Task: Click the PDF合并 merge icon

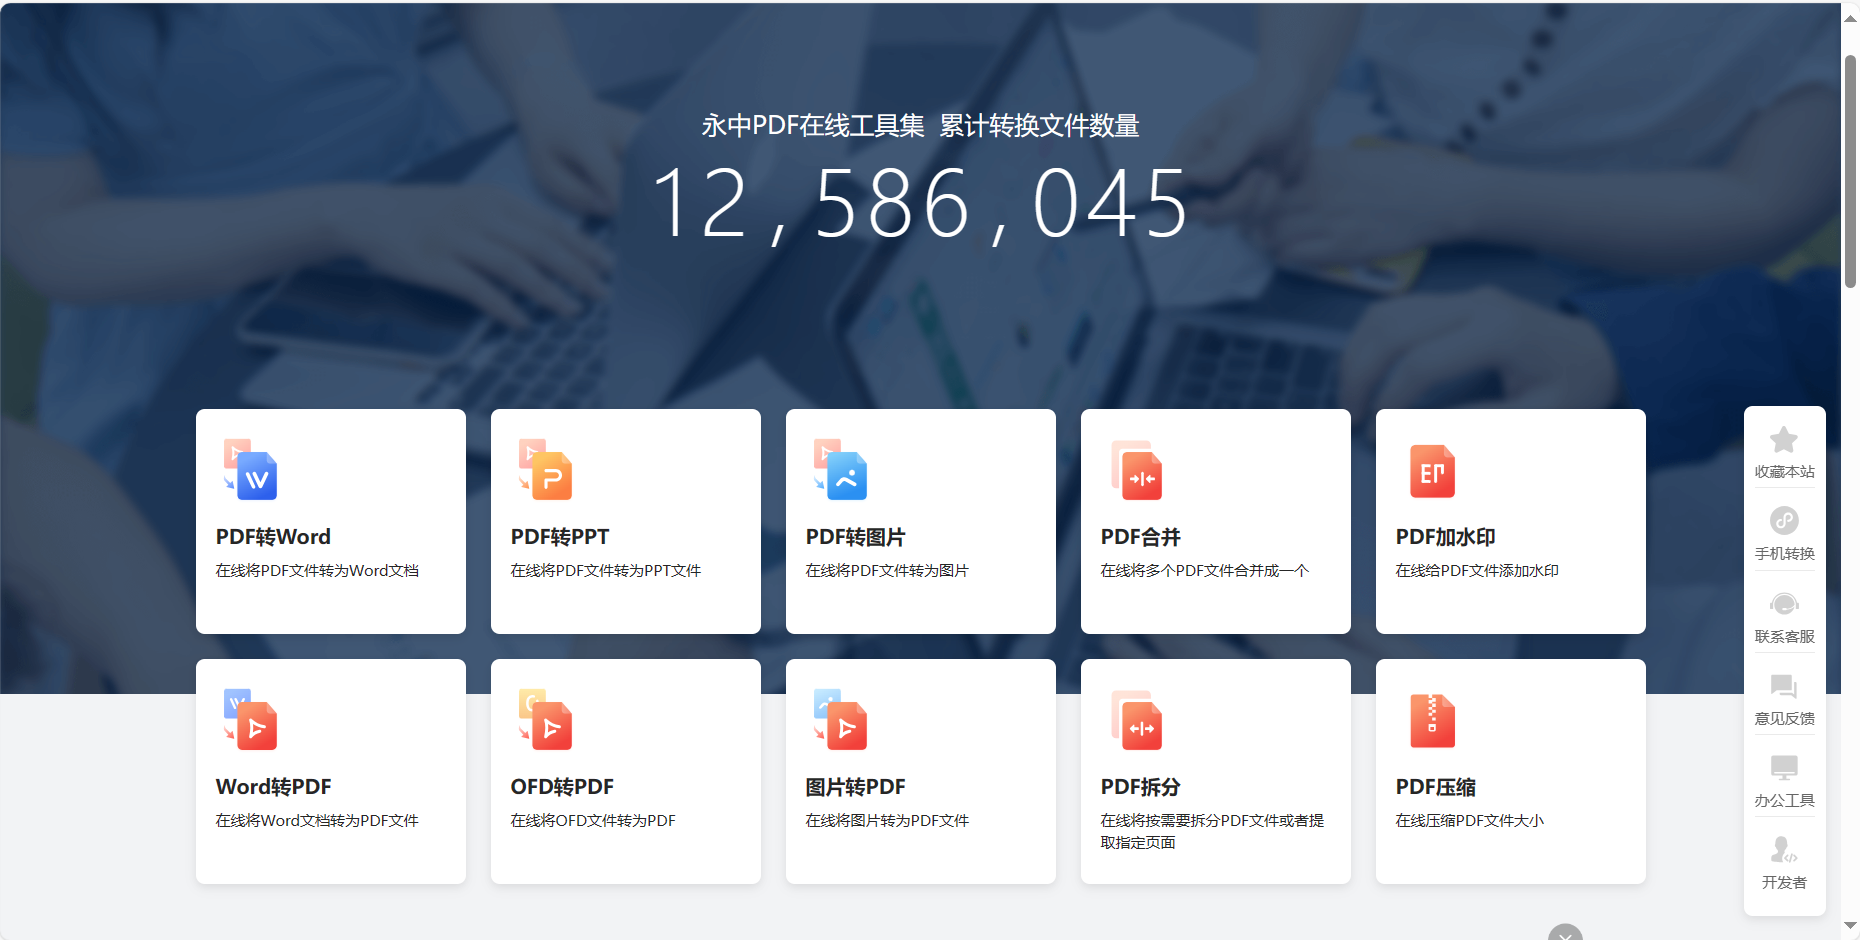Action: click(x=1136, y=471)
